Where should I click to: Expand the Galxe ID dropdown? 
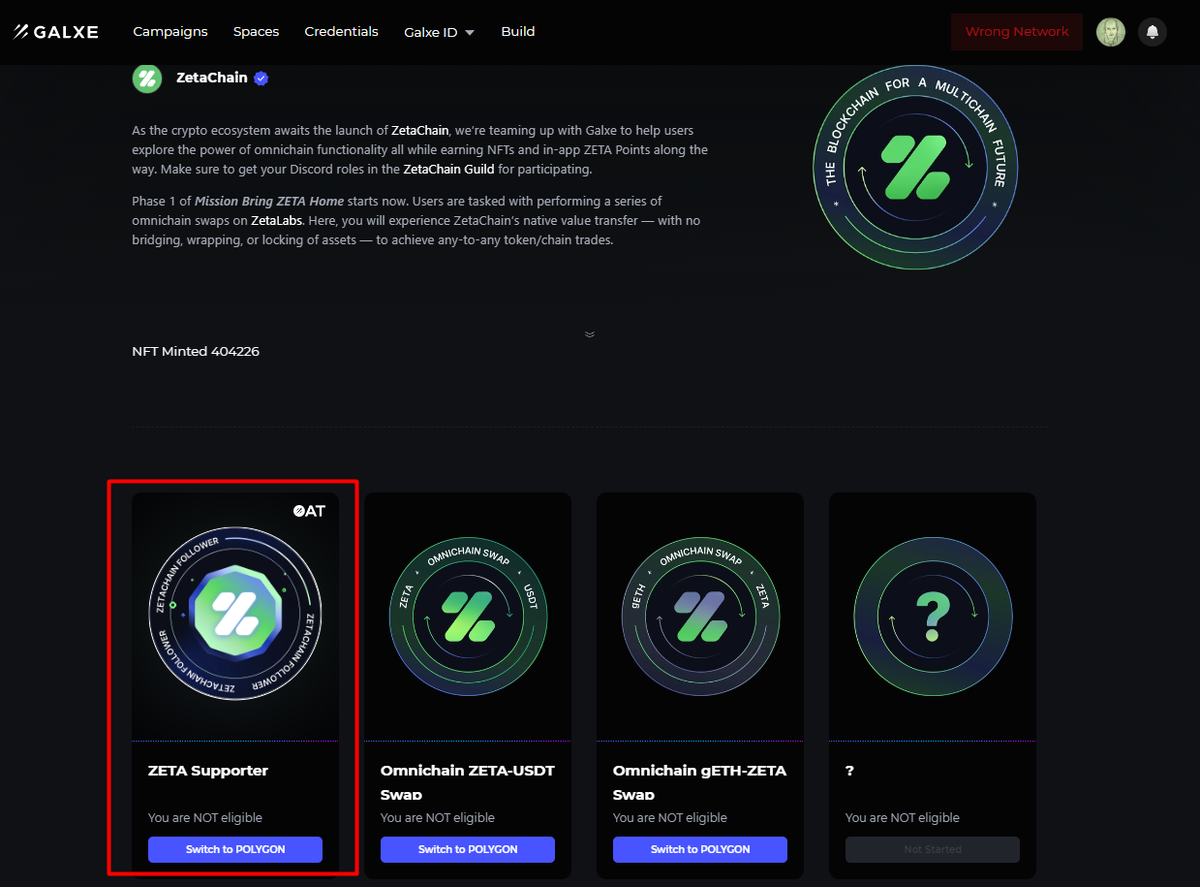pos(439,32)
